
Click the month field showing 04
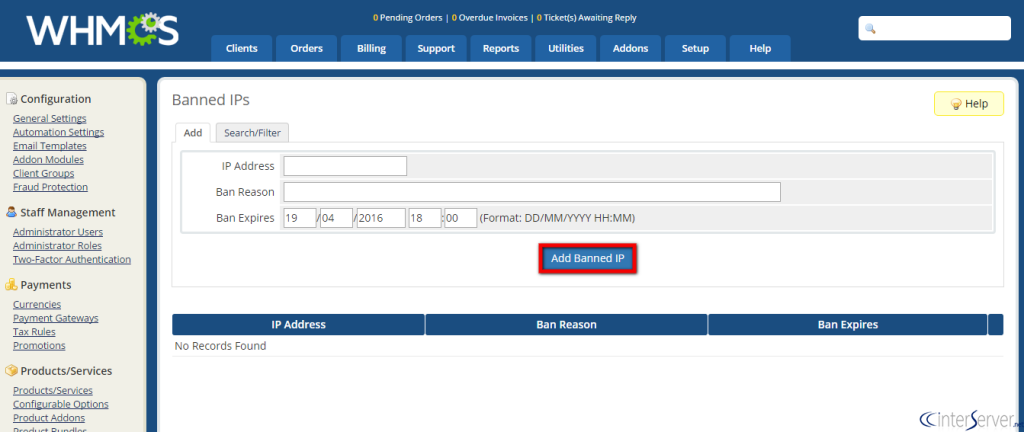coord(336,218)
